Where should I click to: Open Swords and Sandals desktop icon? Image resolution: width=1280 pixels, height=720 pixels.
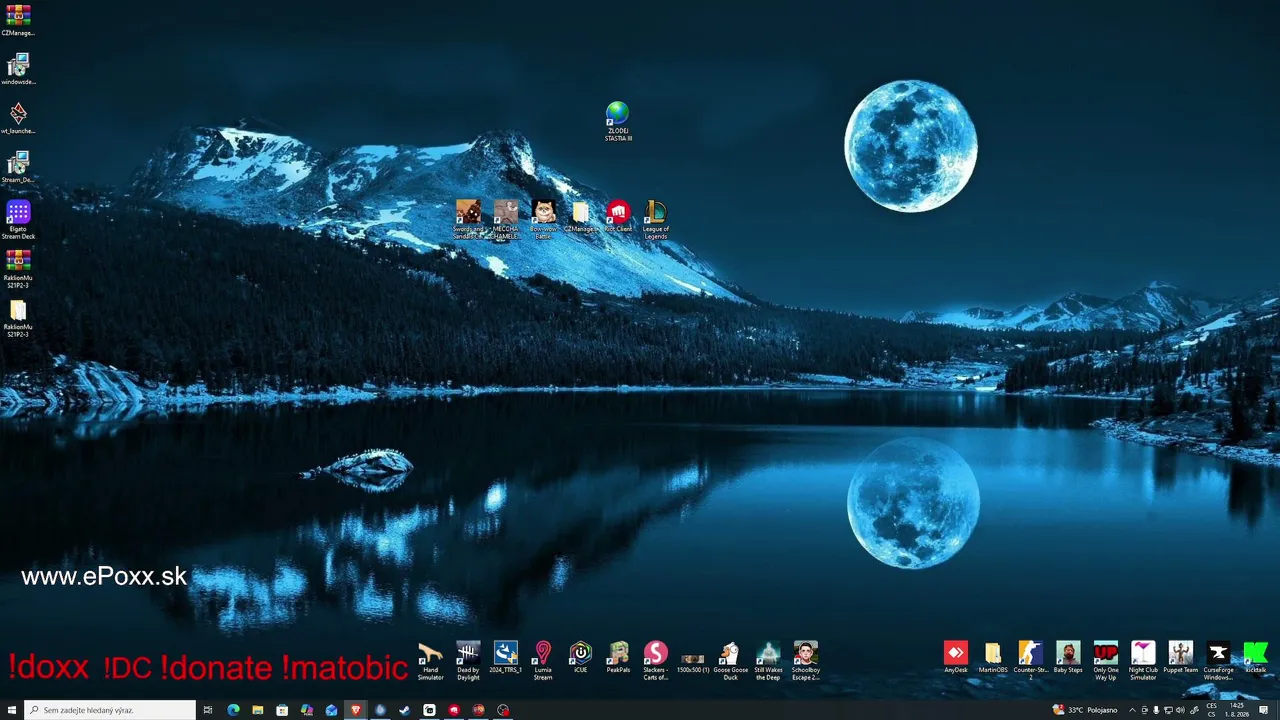[468, 220]
